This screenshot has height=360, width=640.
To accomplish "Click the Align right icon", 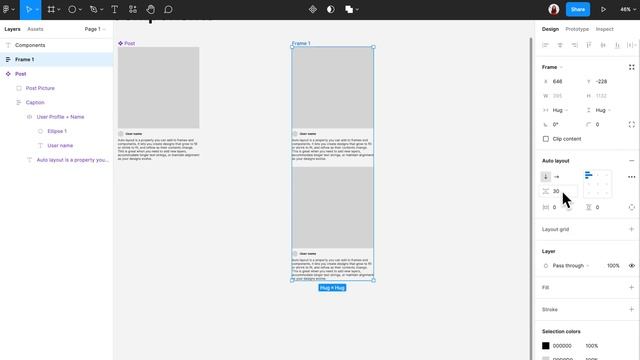I will tap(574, 45).
